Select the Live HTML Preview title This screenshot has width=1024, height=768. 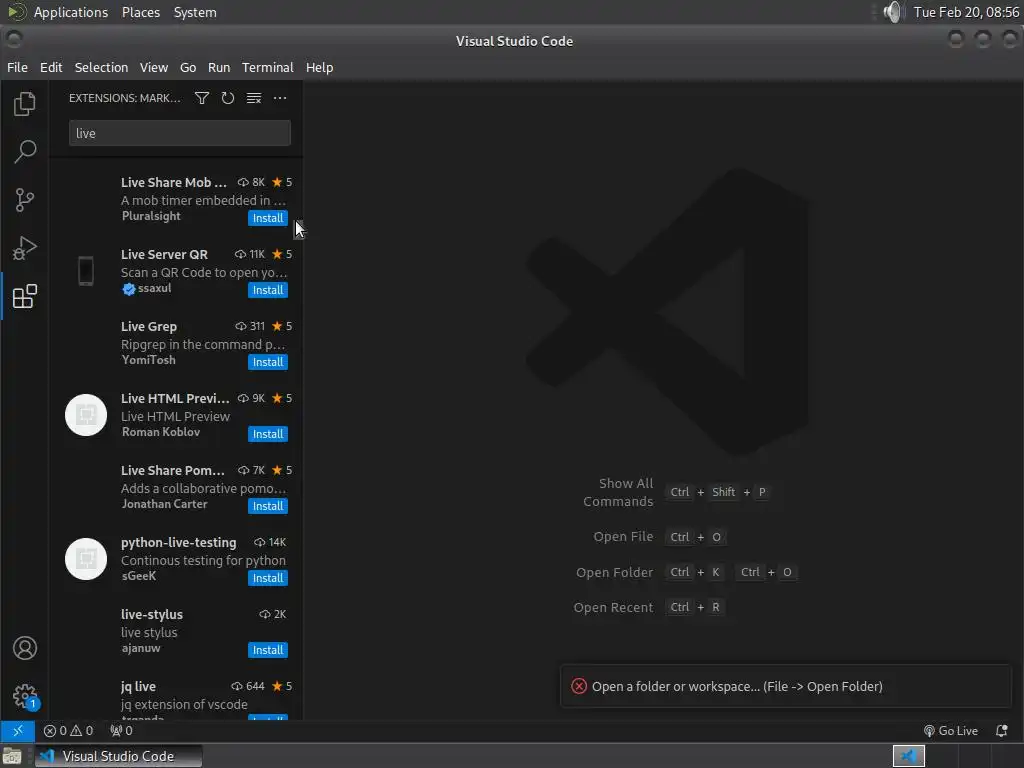tap(175, 398)
